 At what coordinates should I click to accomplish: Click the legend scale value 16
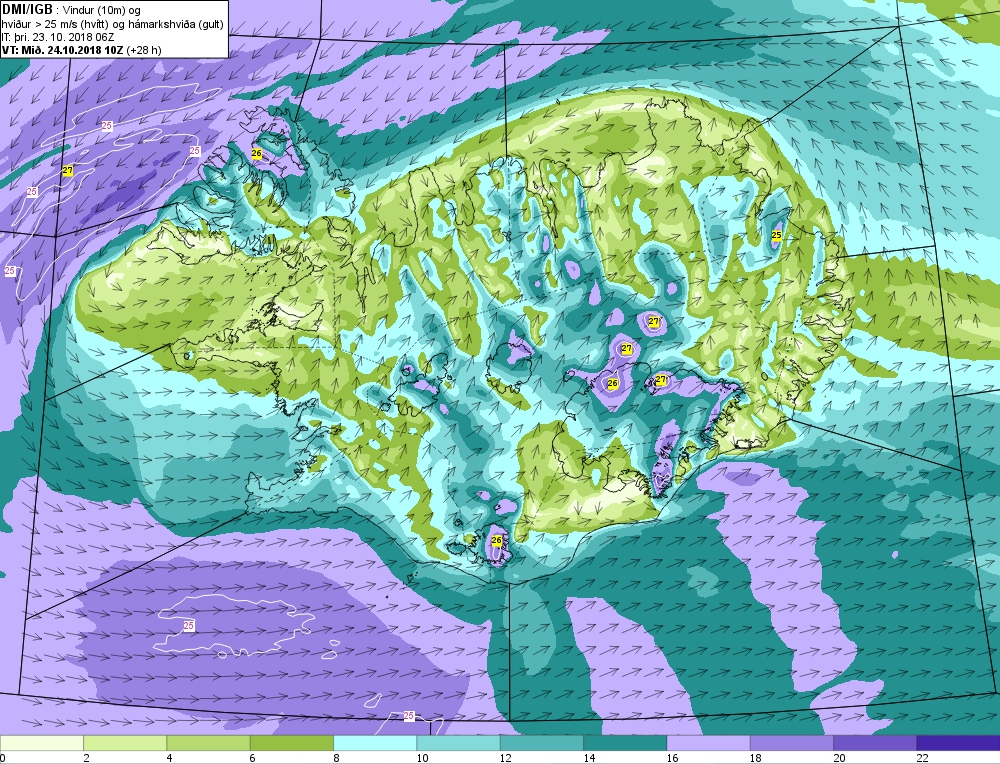pos(672,758)
